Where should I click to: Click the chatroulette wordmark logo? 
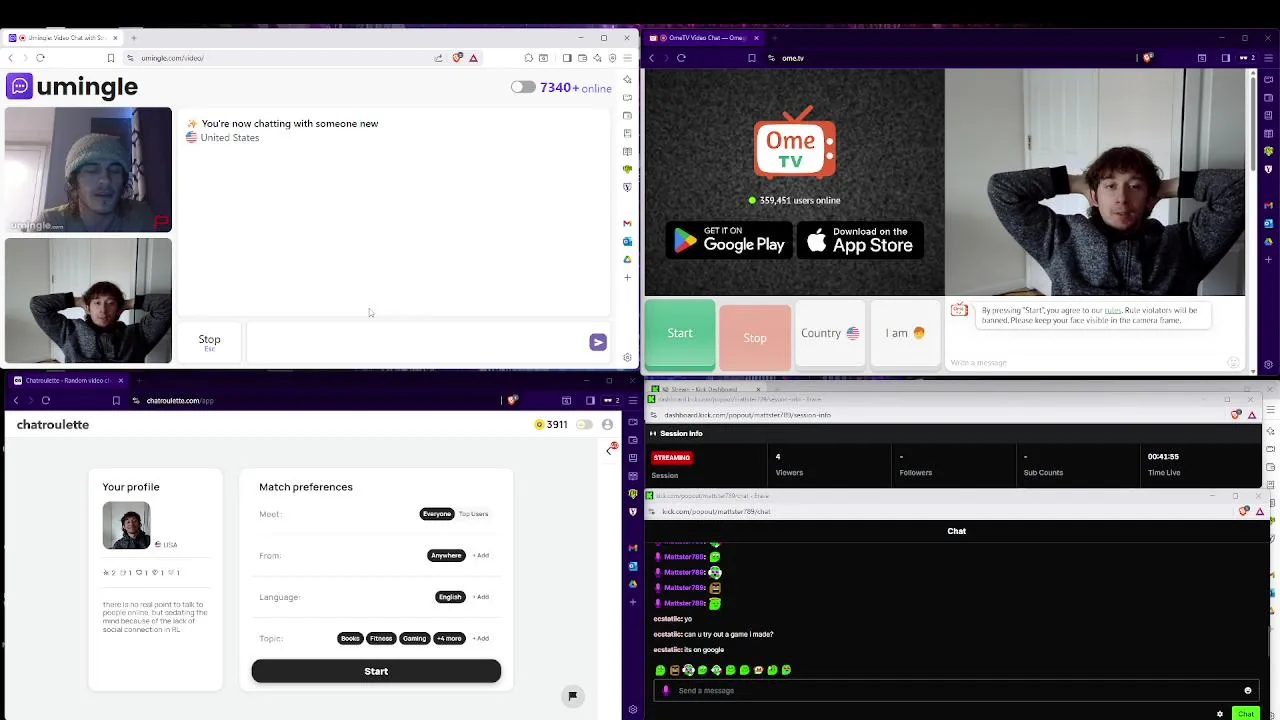click(x=53, y=424)
